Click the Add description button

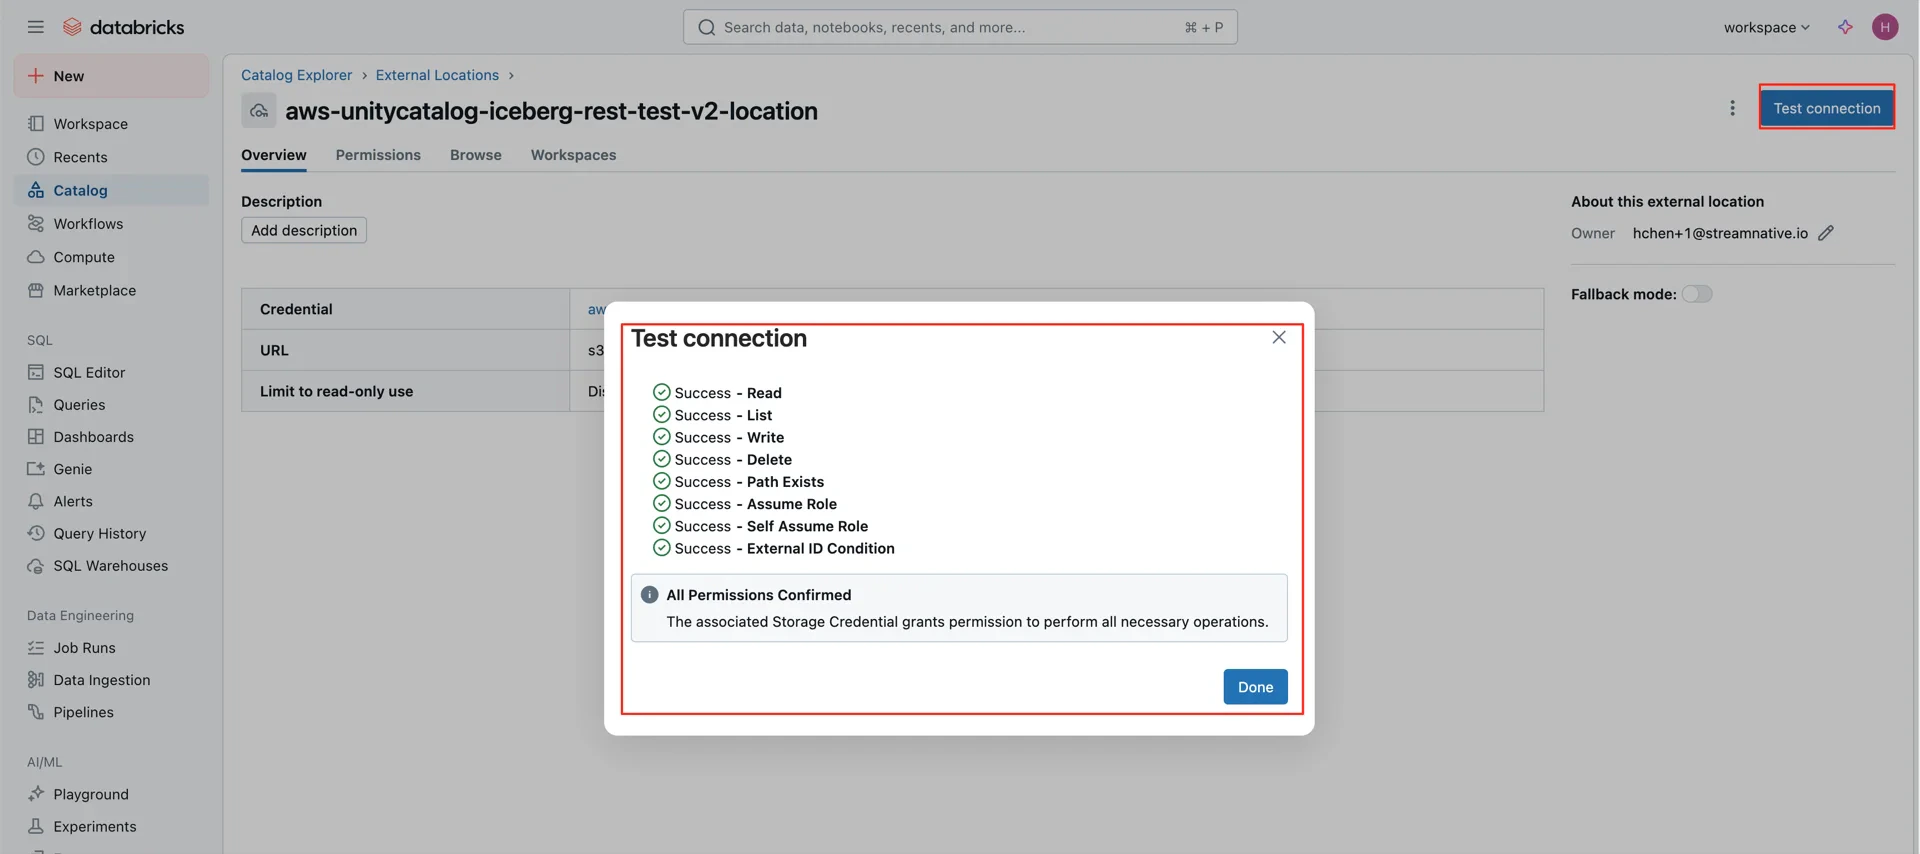(x=304, y=230)
